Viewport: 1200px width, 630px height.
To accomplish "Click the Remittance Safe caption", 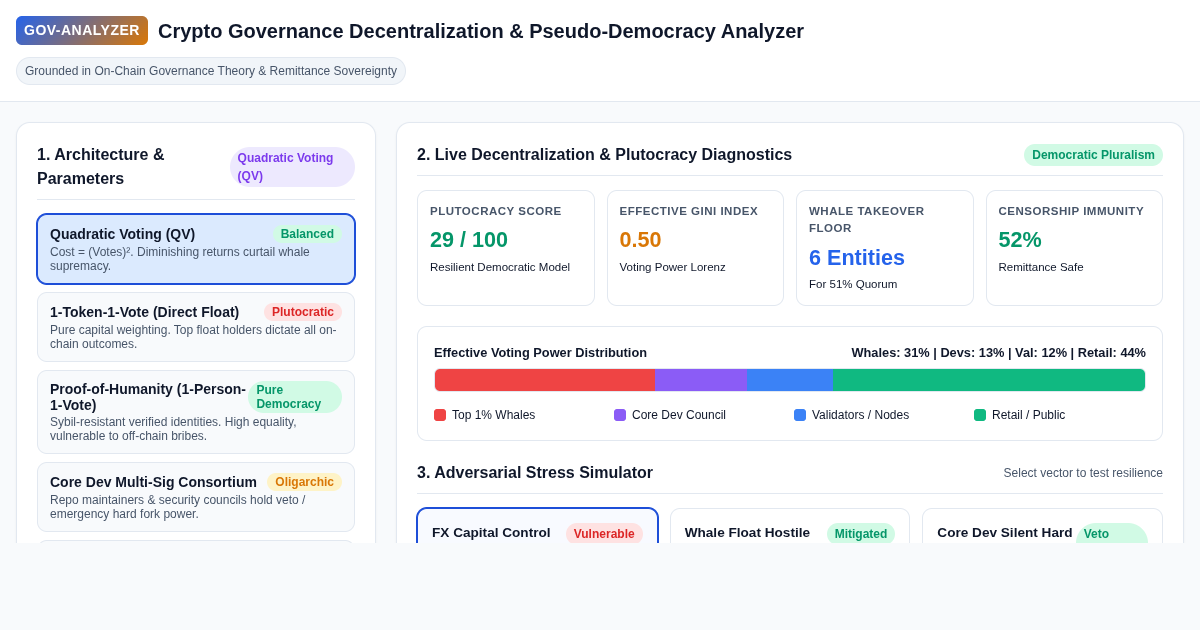I will pyautogui.click(x=1041, y=267).
